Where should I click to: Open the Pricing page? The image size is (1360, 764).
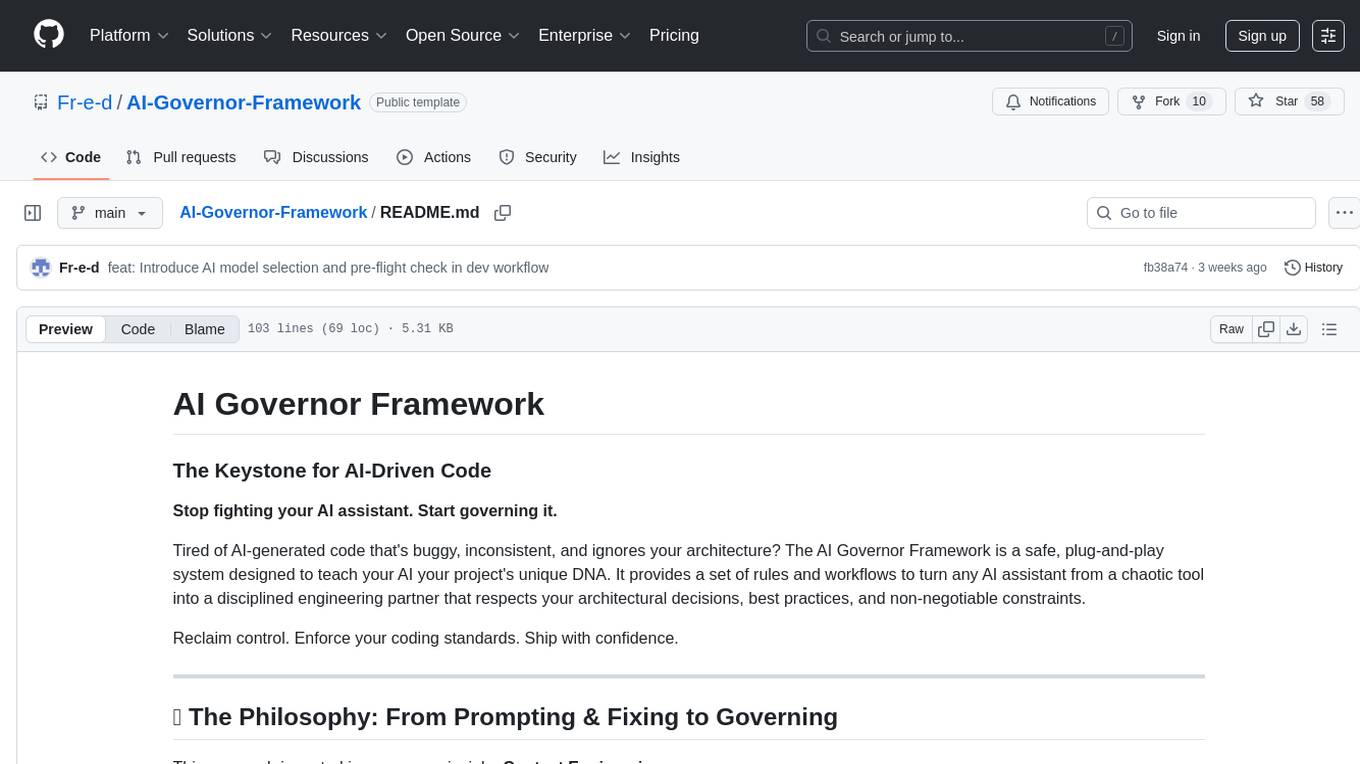point(674,35)
